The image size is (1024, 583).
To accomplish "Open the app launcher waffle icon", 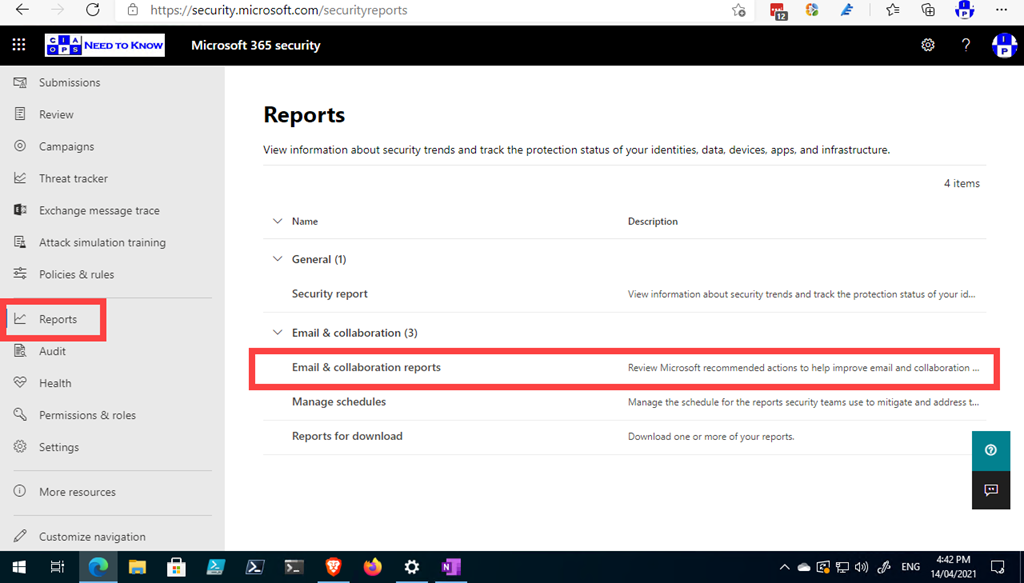I will (x=18, y=45).
